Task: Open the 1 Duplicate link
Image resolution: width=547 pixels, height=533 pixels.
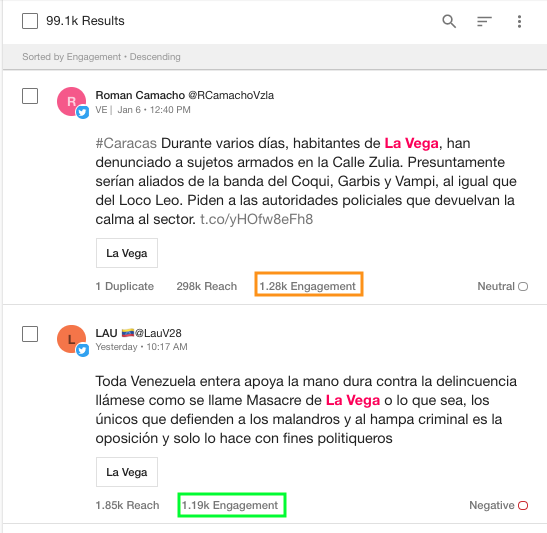Action: [x=125, y=286]
